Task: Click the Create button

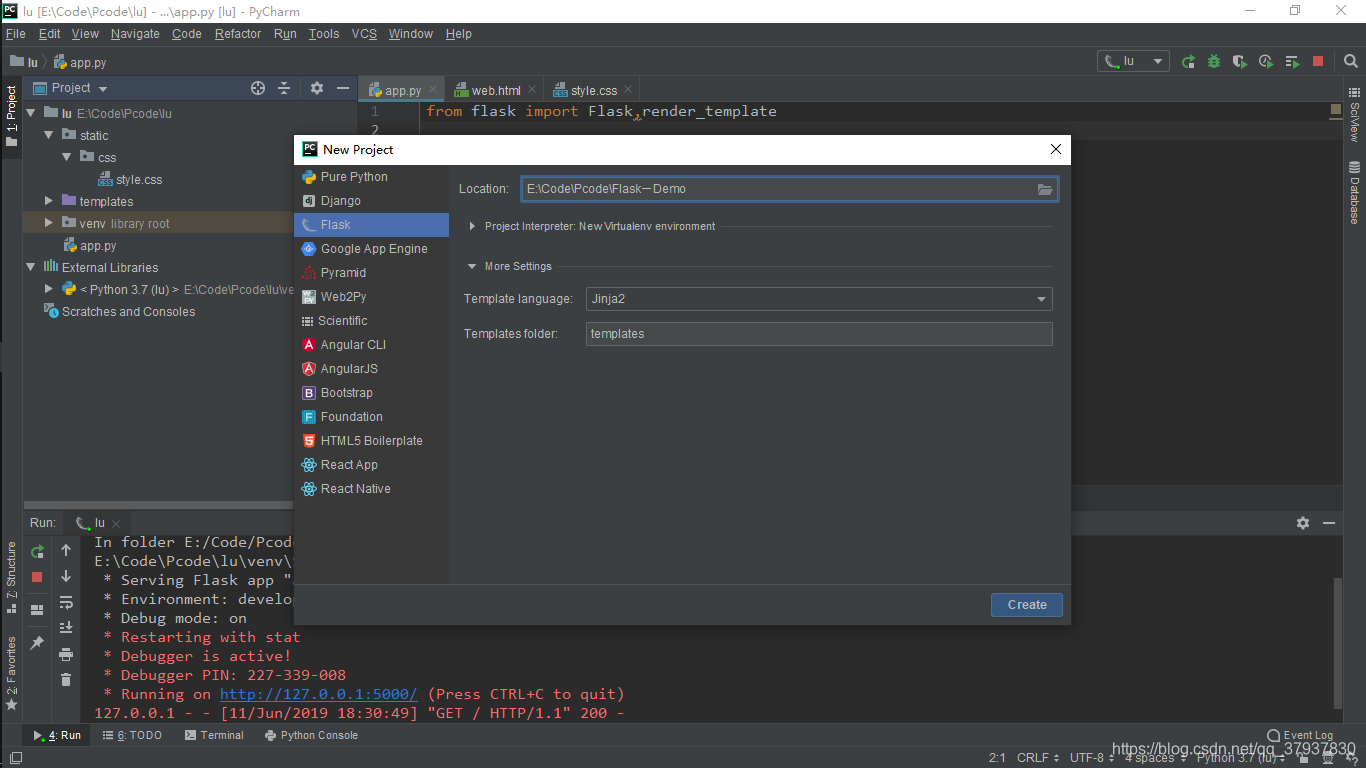Action: [x=1027, y=605]
